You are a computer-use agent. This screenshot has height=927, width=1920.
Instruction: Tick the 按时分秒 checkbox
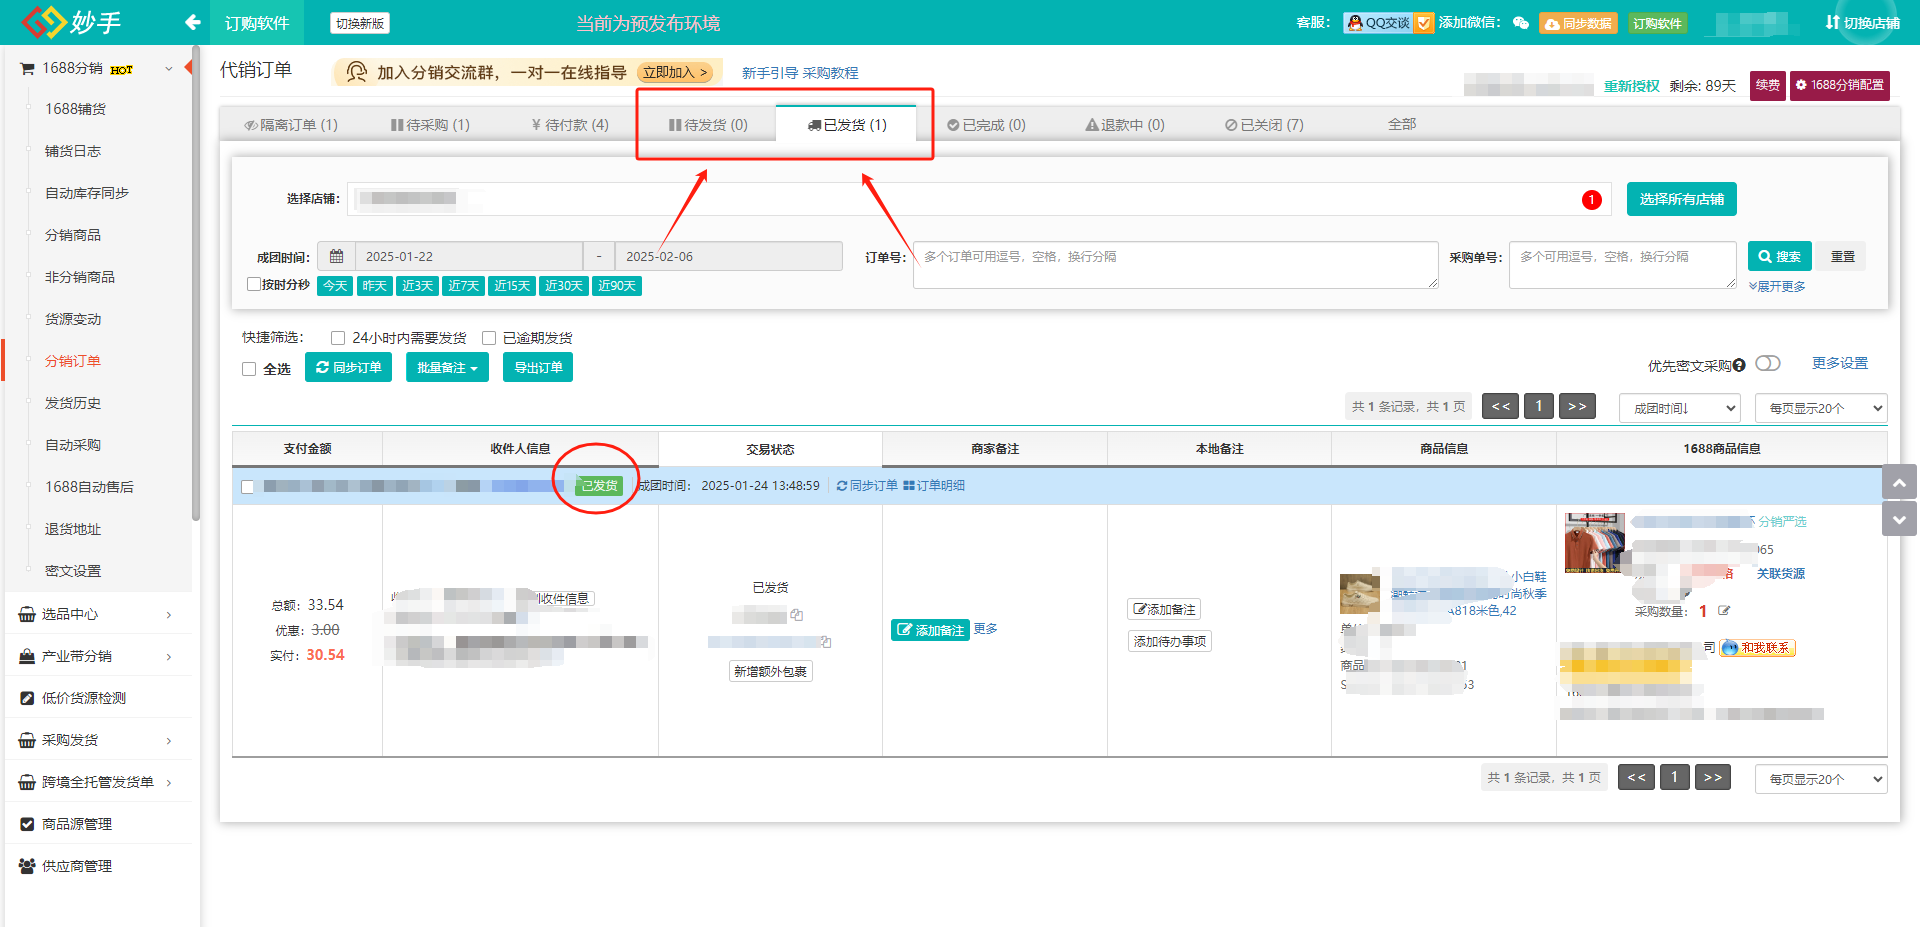[x=254, y=284]
